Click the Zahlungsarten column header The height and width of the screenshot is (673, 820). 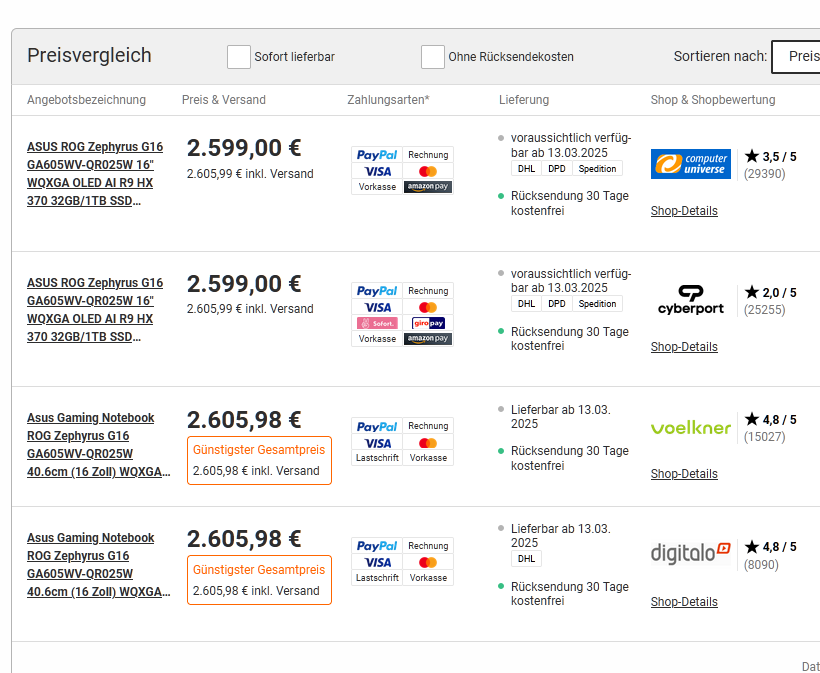388,100
